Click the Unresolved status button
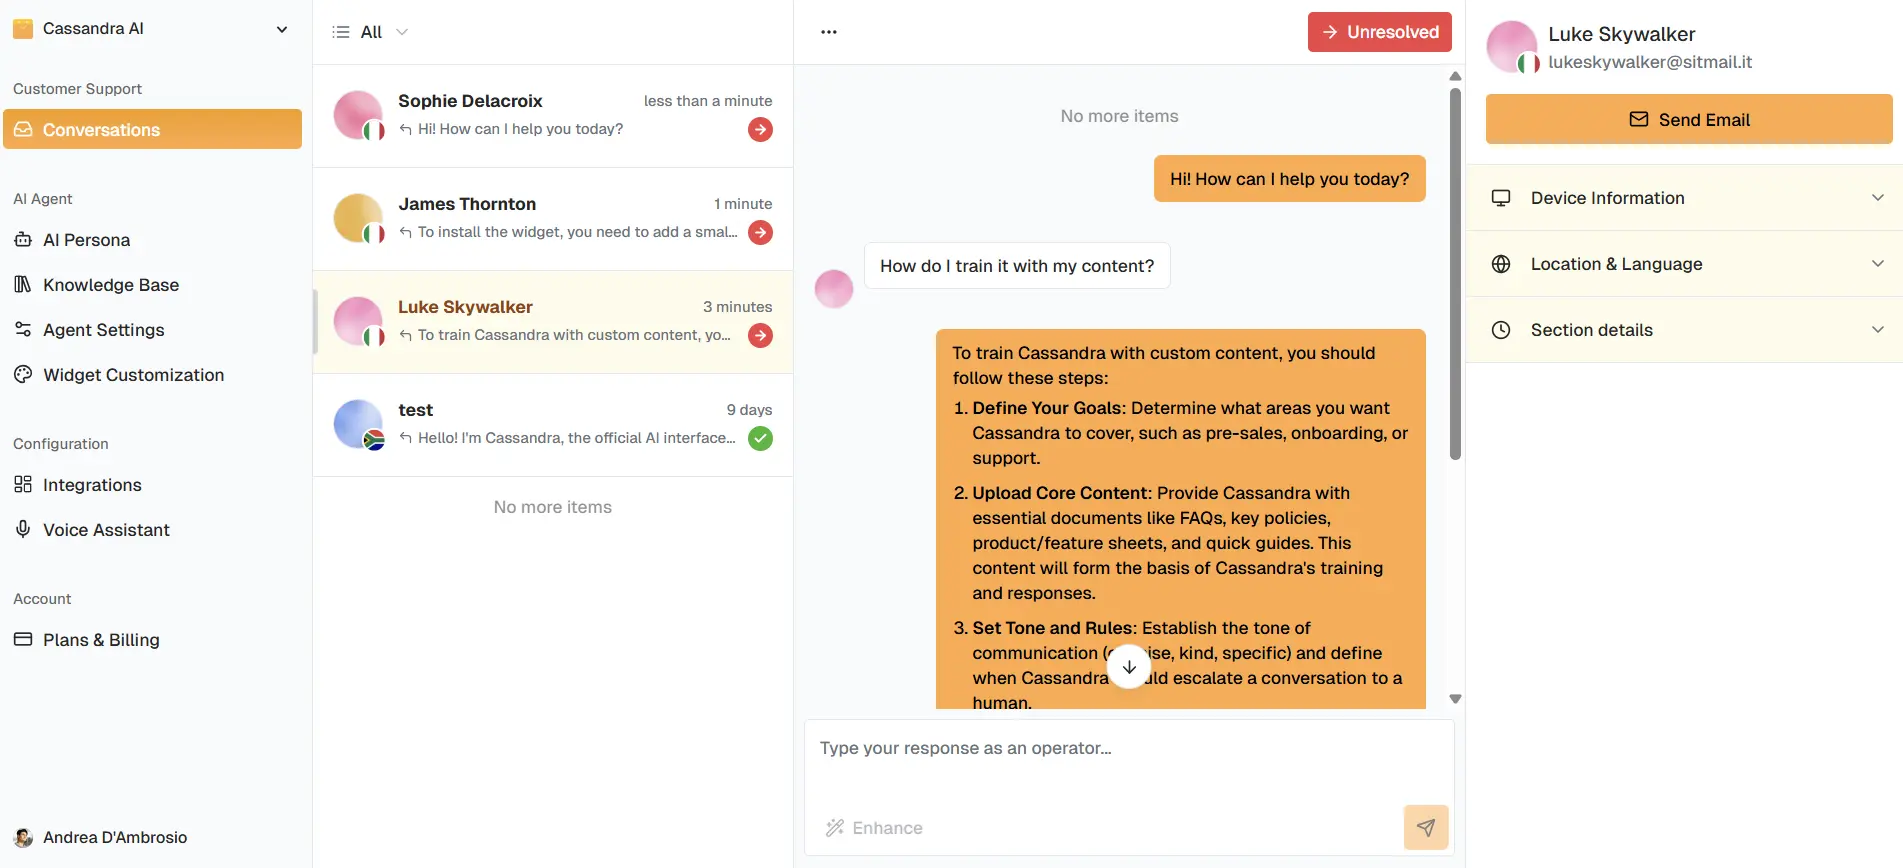This screenshot has height=868, width=1903. coord(1379,32)
